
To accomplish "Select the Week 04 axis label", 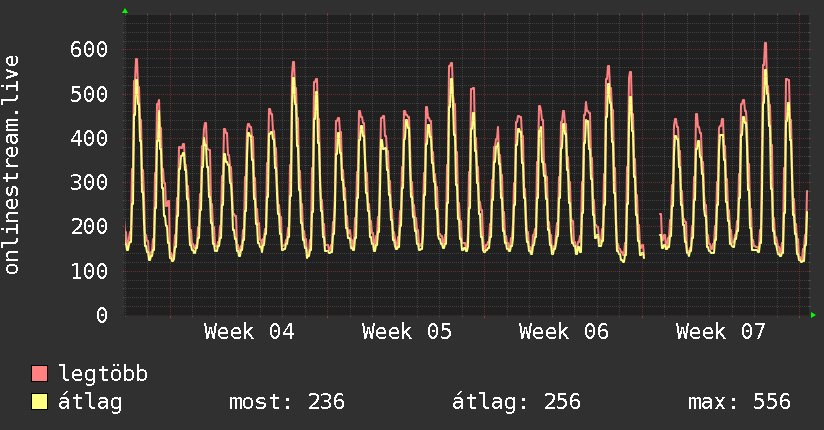I will [249, 332].
